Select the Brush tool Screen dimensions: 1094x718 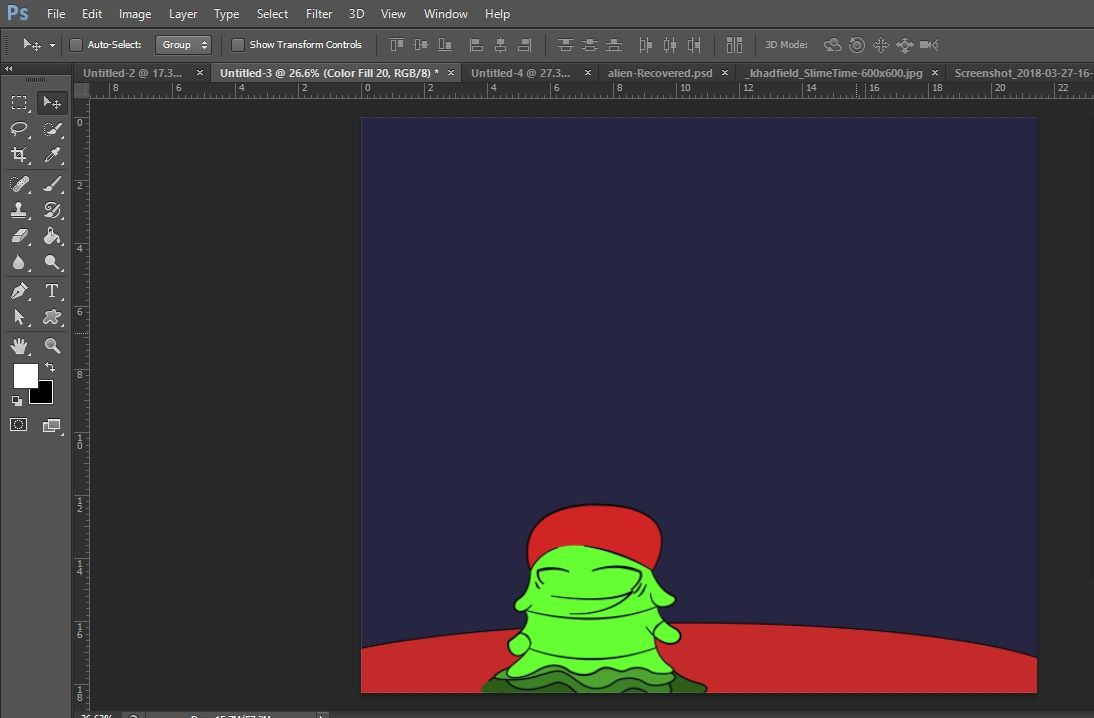pos(52,184)
